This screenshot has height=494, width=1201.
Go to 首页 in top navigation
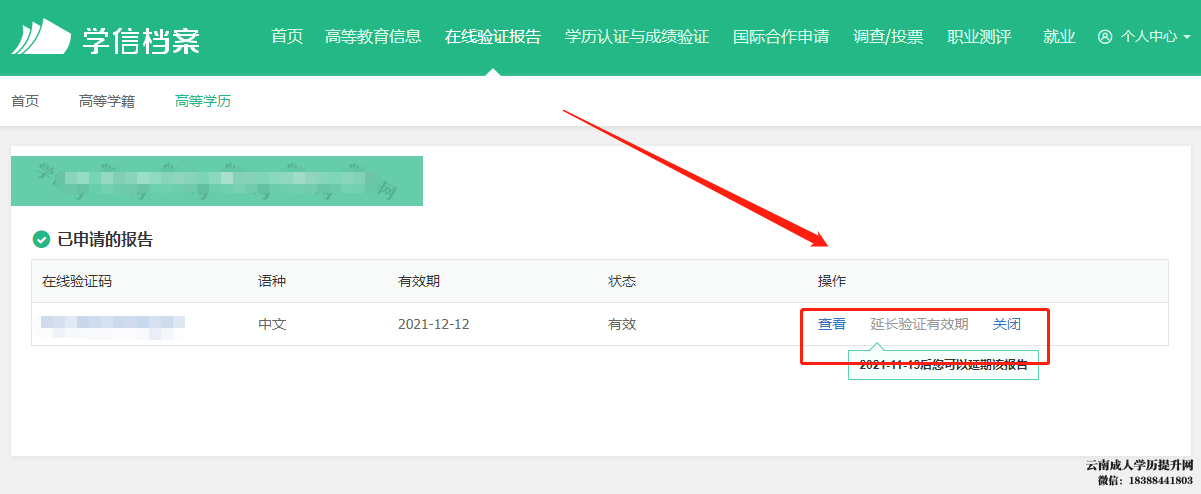pos(287,37)
